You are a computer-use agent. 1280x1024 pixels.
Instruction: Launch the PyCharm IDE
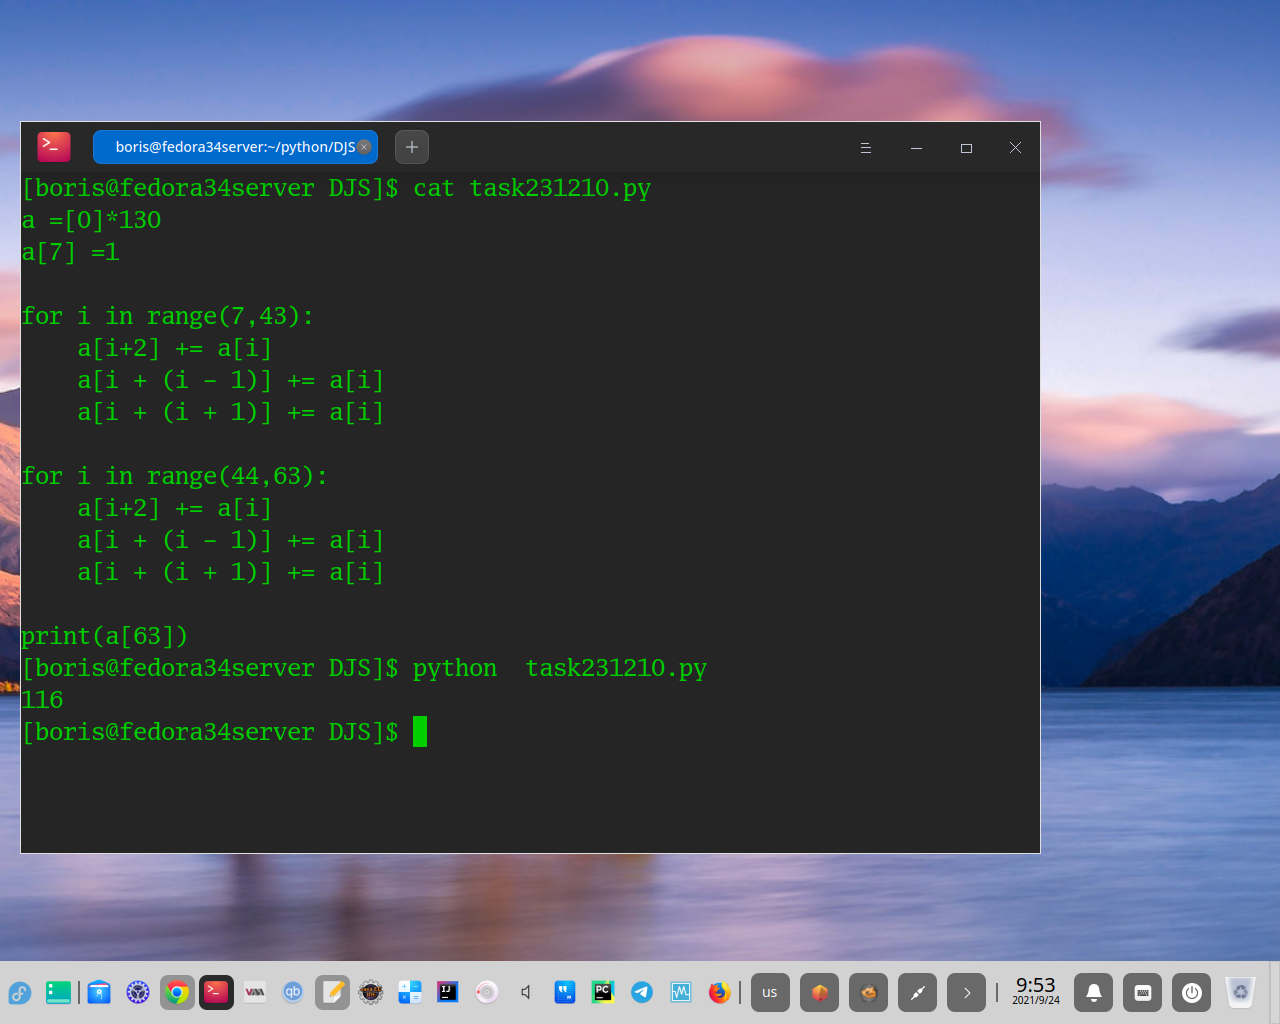click(602, 992)
